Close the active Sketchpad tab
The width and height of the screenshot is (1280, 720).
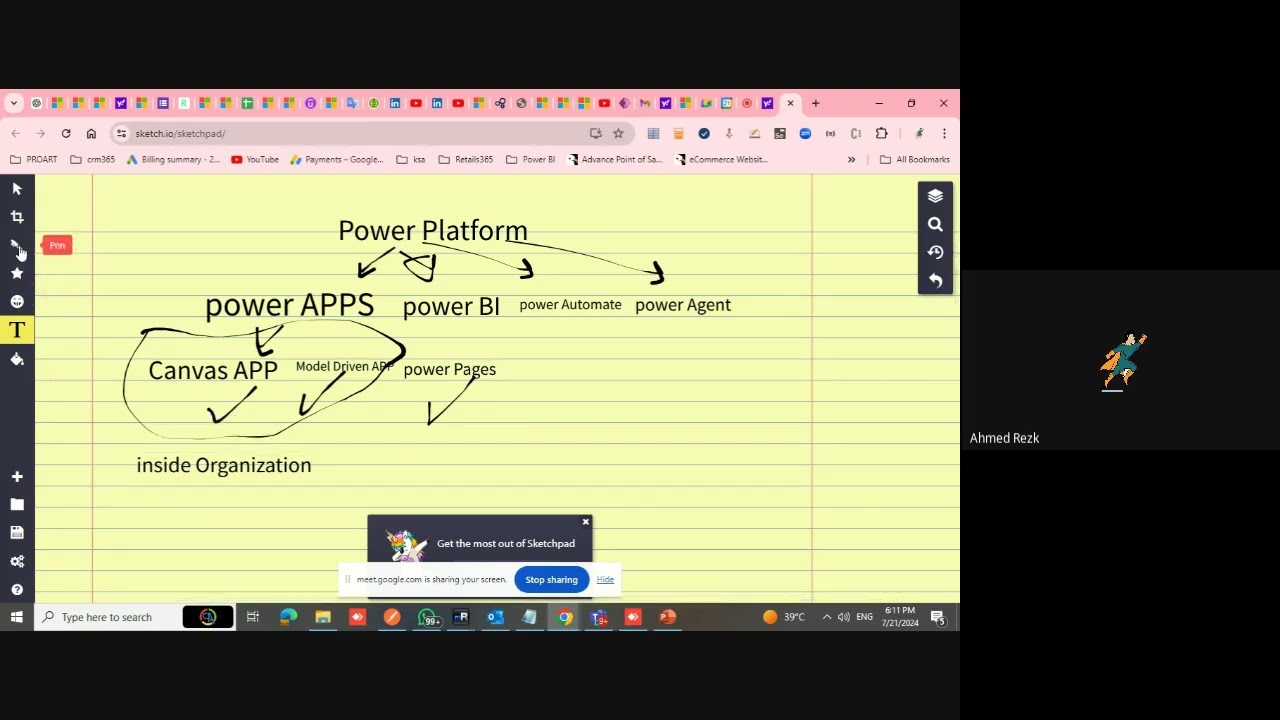790,103
